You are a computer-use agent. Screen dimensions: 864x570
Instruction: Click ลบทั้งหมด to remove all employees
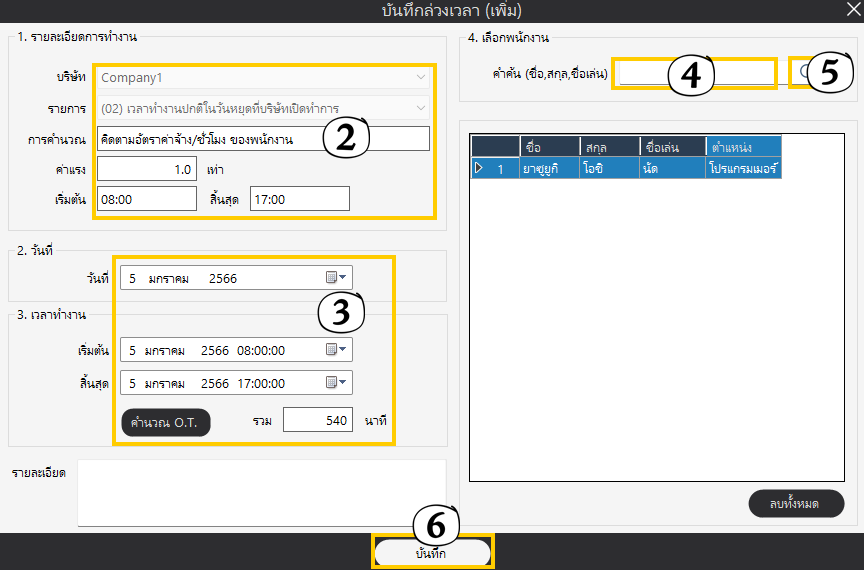coord(796,503)
